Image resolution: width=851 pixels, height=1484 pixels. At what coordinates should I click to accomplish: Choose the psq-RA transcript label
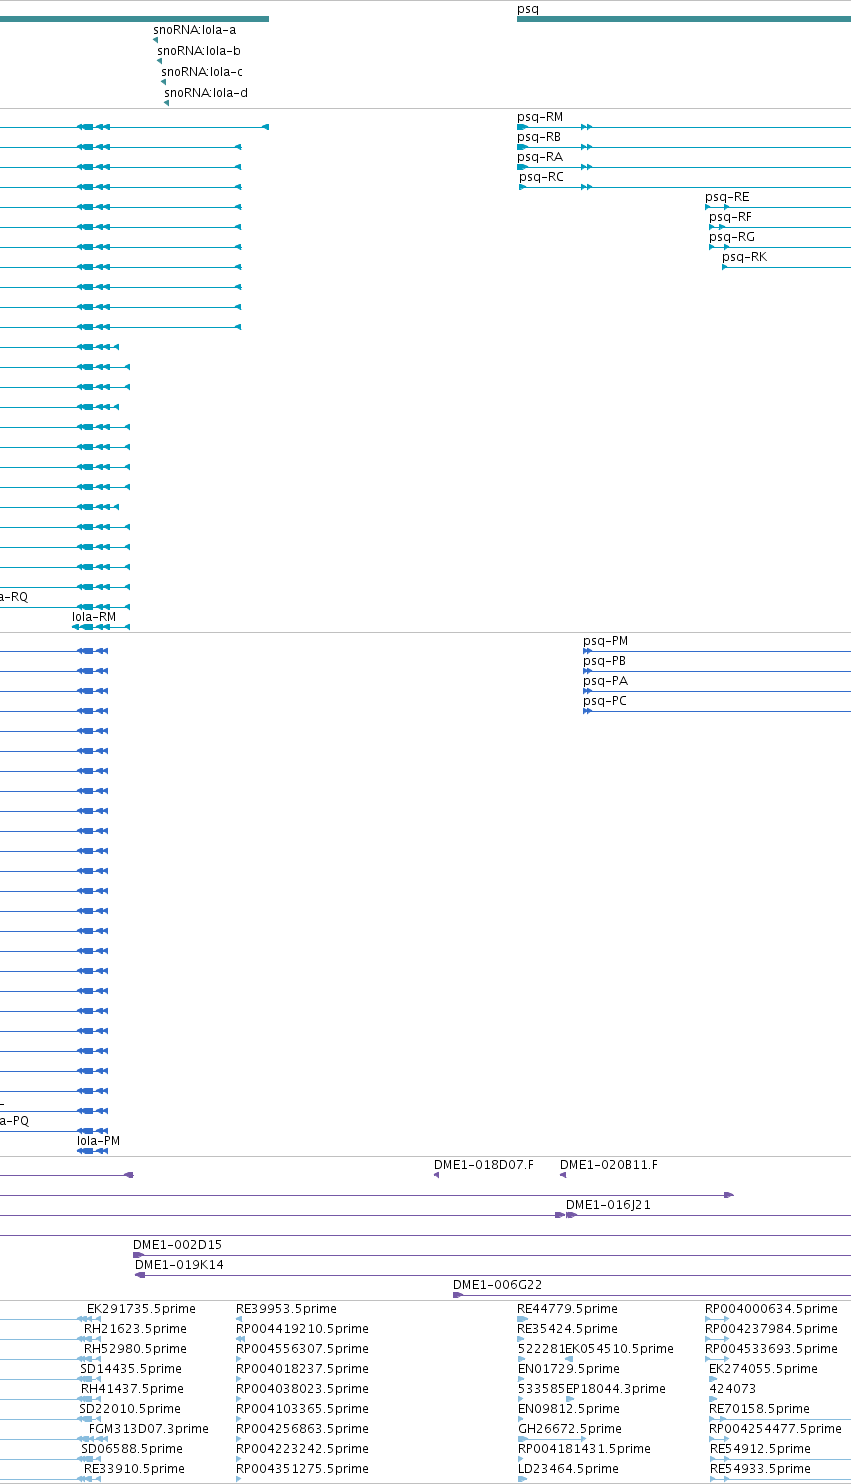click(x=540, y=157)
